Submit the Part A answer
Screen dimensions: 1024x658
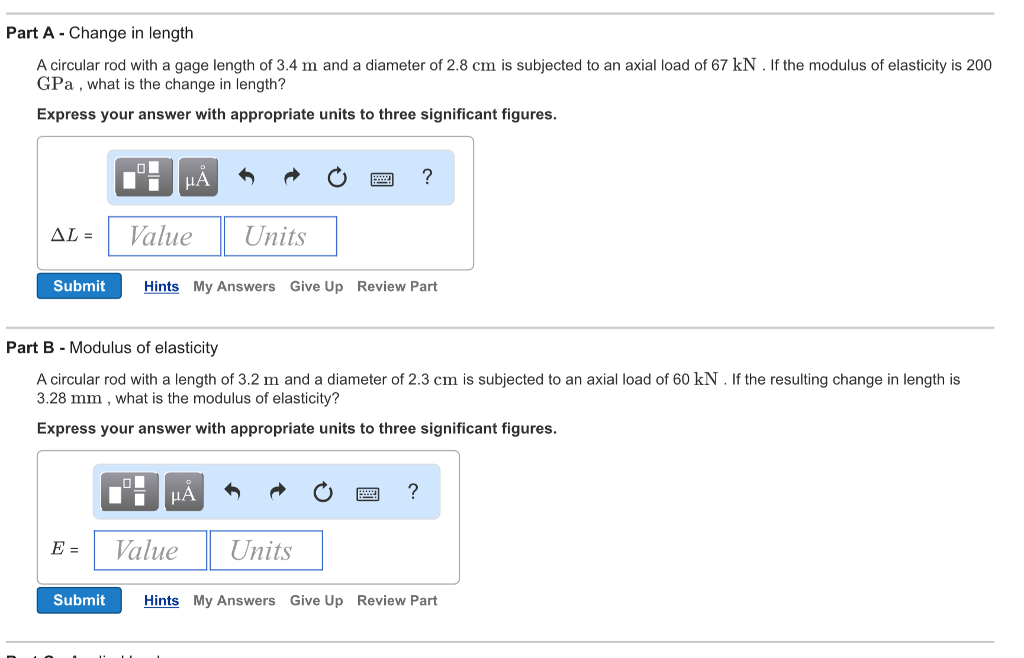[79, 286]
